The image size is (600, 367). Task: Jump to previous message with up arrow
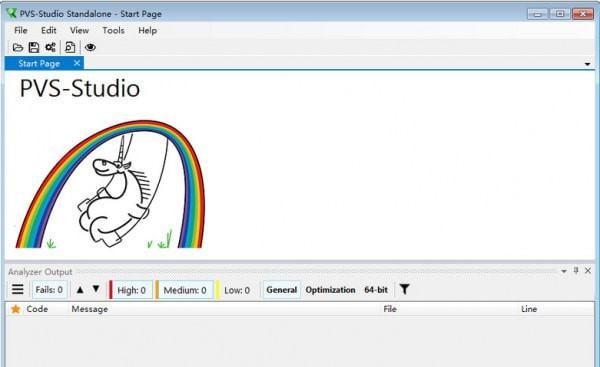tap(80, 289)
